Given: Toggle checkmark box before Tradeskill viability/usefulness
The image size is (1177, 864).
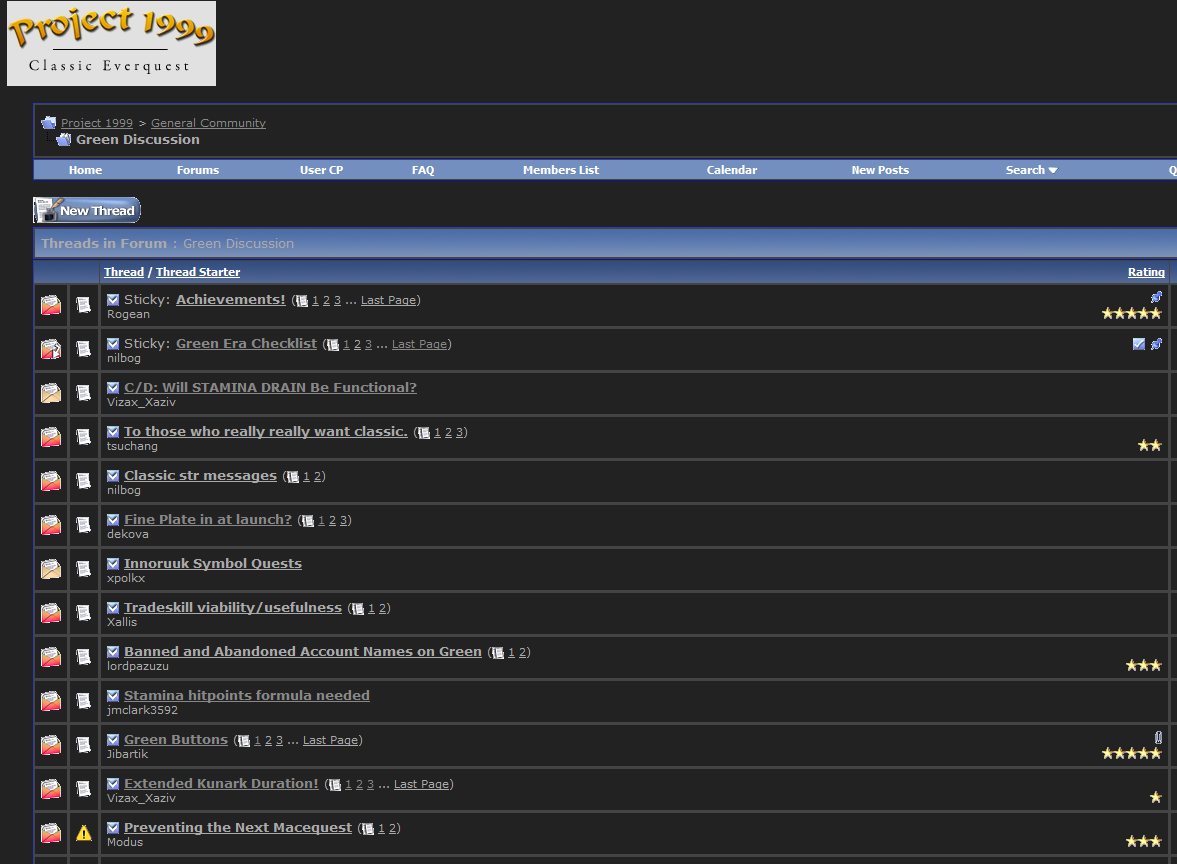Looking at the screenshot, I should (x=113, y=607).
